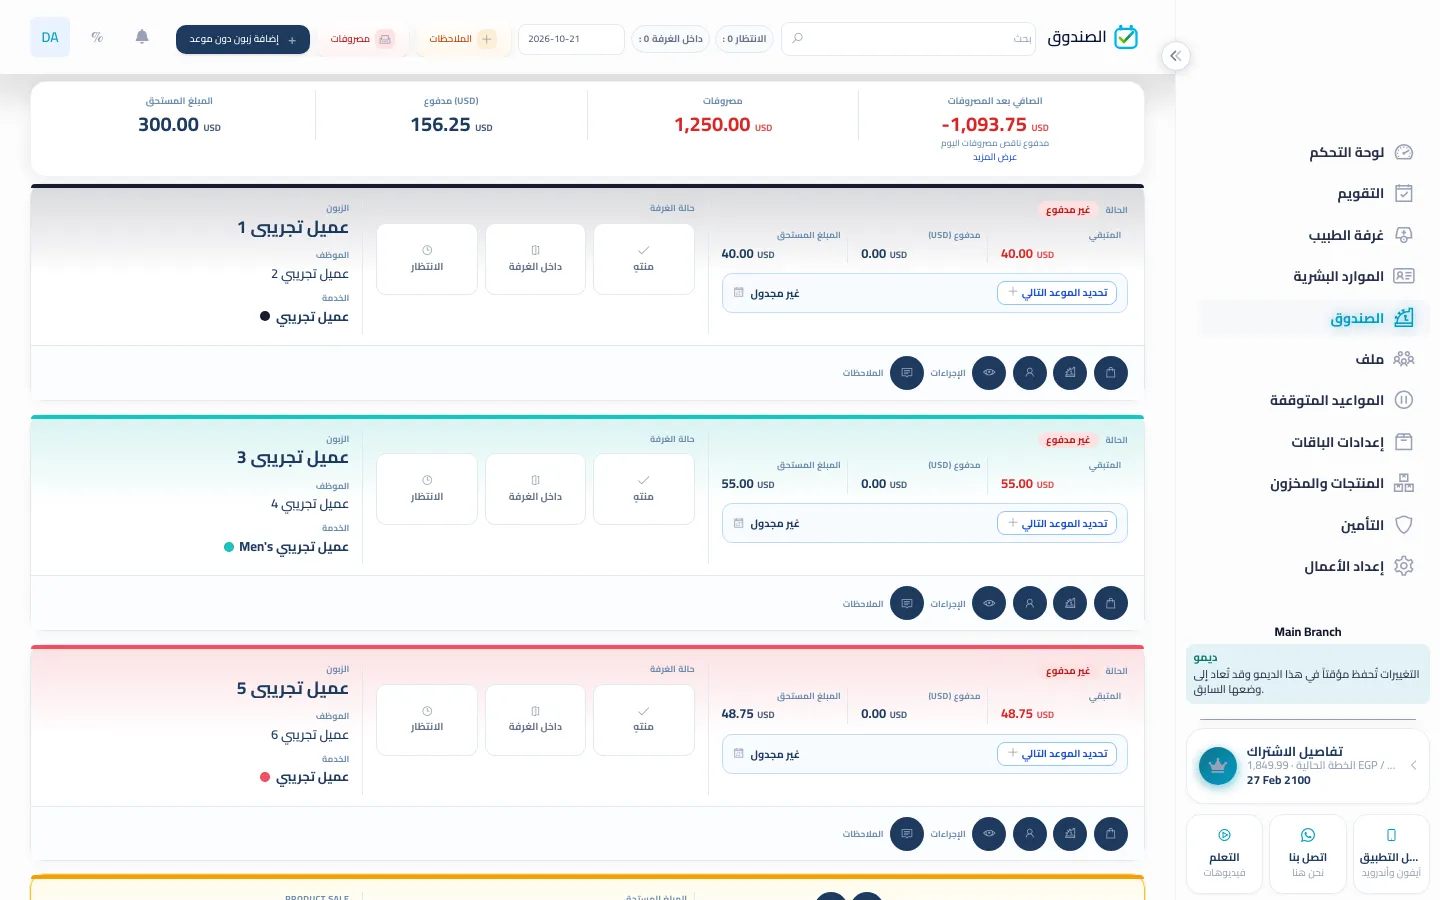Open المنتجات والمخزون in the sidebar

(1314, 483)
